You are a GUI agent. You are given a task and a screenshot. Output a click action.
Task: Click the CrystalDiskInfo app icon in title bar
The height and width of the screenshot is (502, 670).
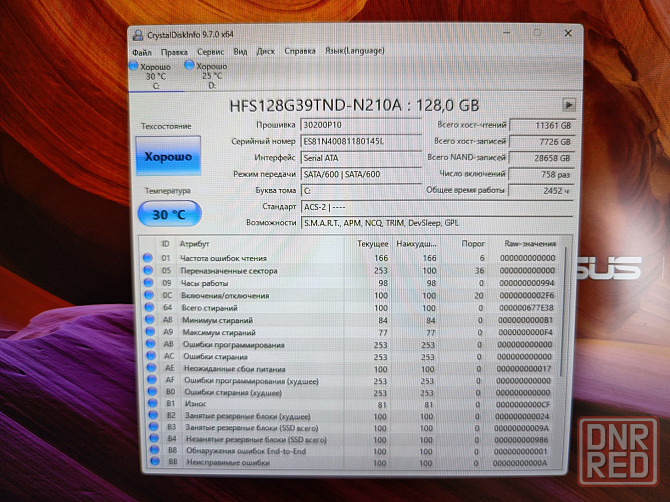coord(138,36)
